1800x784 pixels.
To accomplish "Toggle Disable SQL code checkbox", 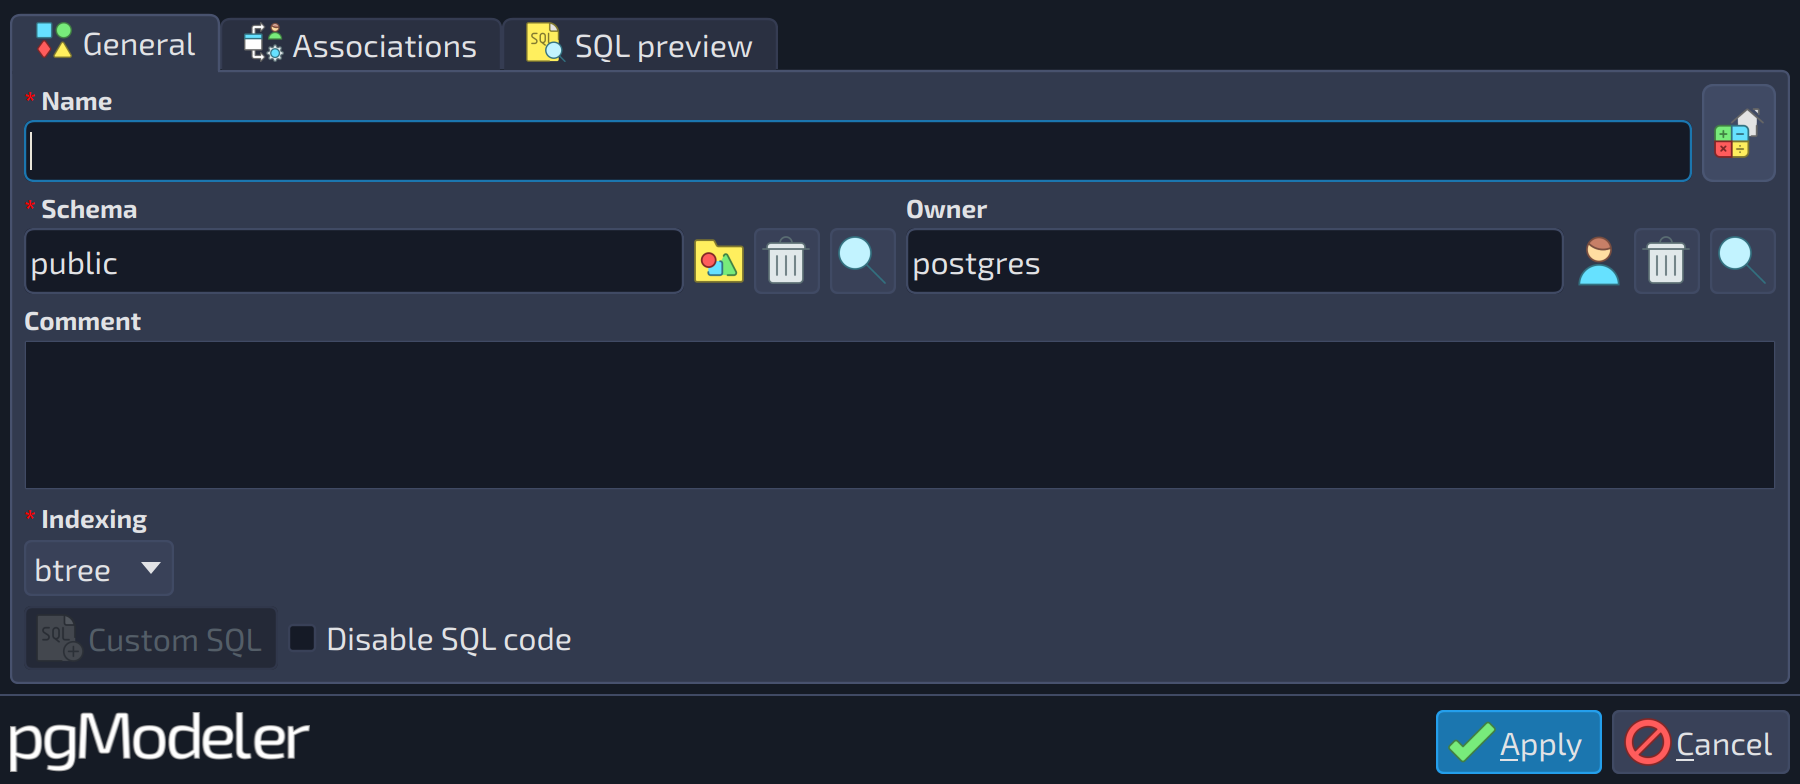I will click(302, 638).
